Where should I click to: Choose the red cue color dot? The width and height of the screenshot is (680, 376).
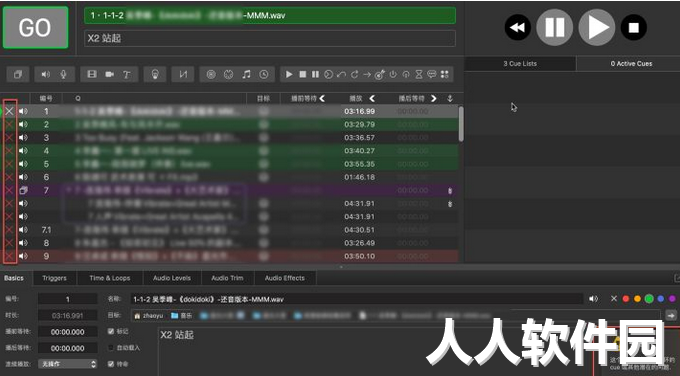[625, 298]
